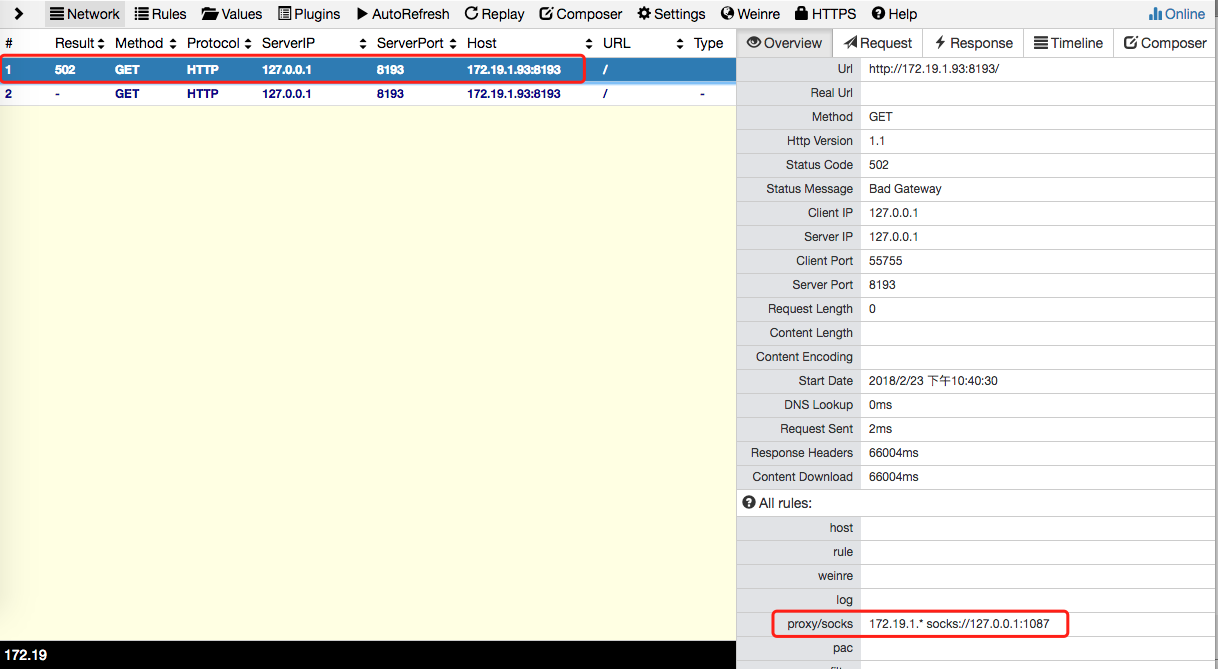The image size is (1218, 669).
Task: Enable AutoRefresh for the request list
Action: (x=403, y=13)
